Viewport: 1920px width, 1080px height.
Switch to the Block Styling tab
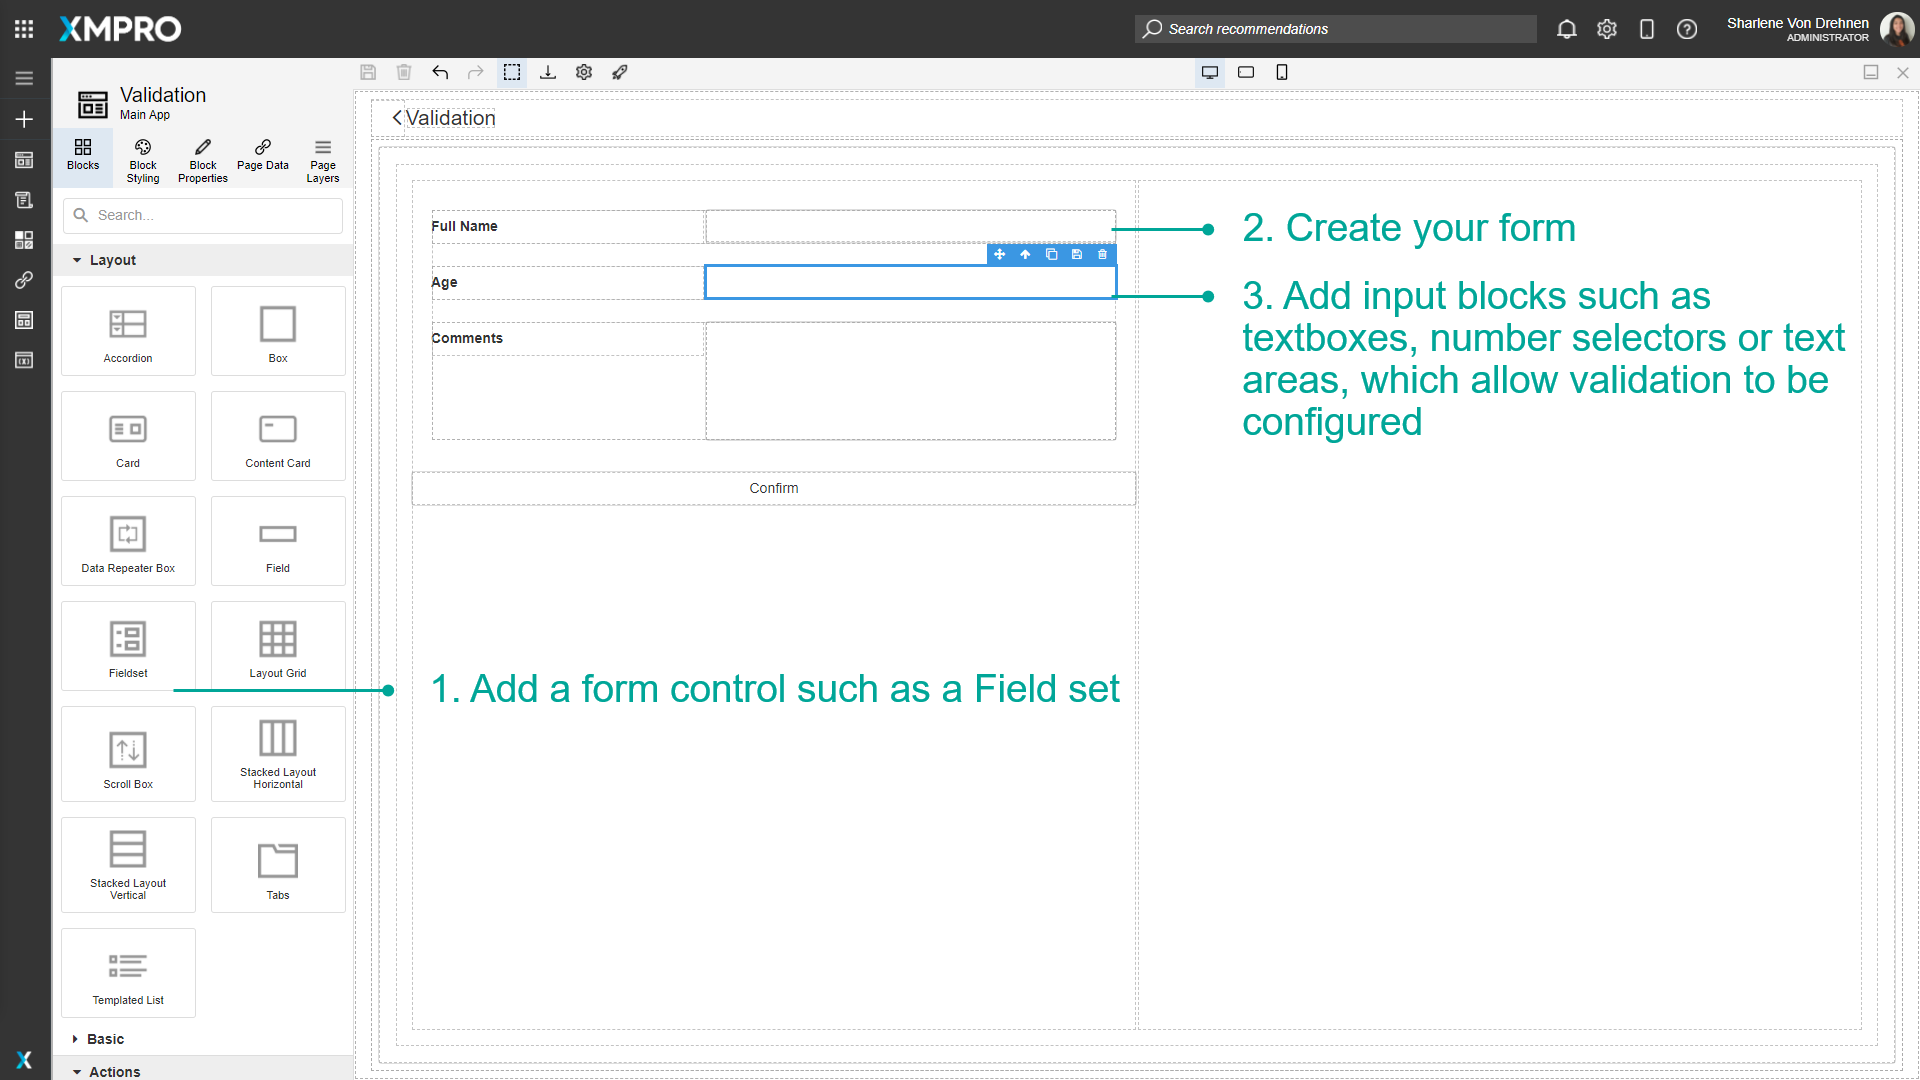142,159
